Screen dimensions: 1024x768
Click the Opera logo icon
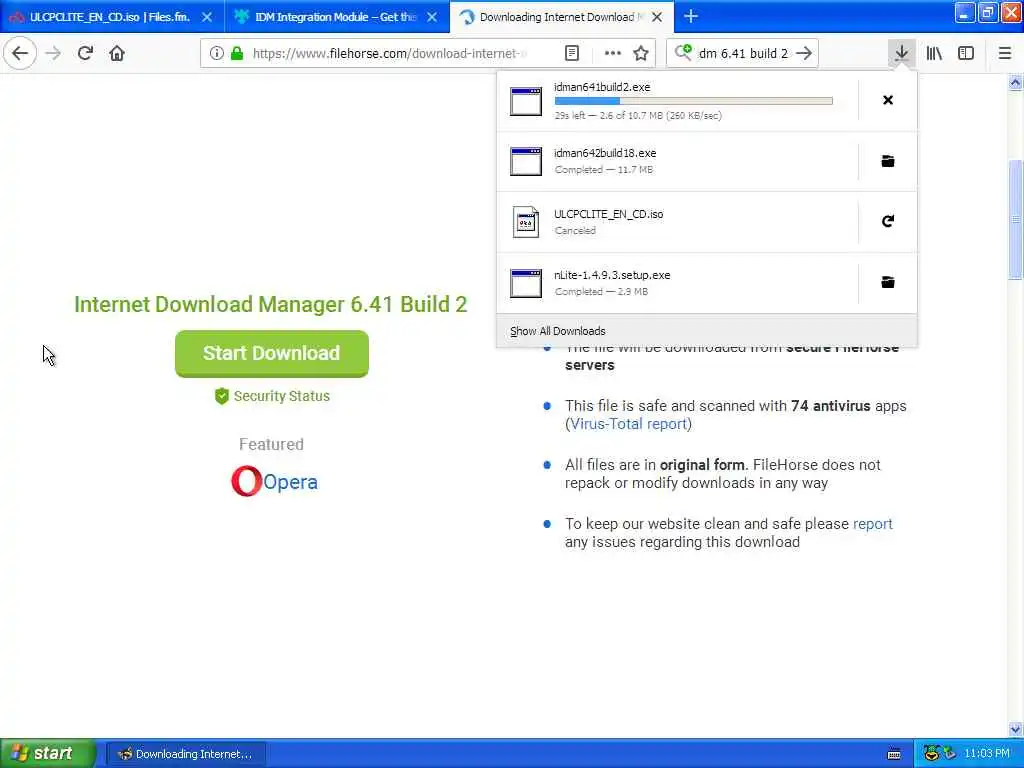coord(246,481)
